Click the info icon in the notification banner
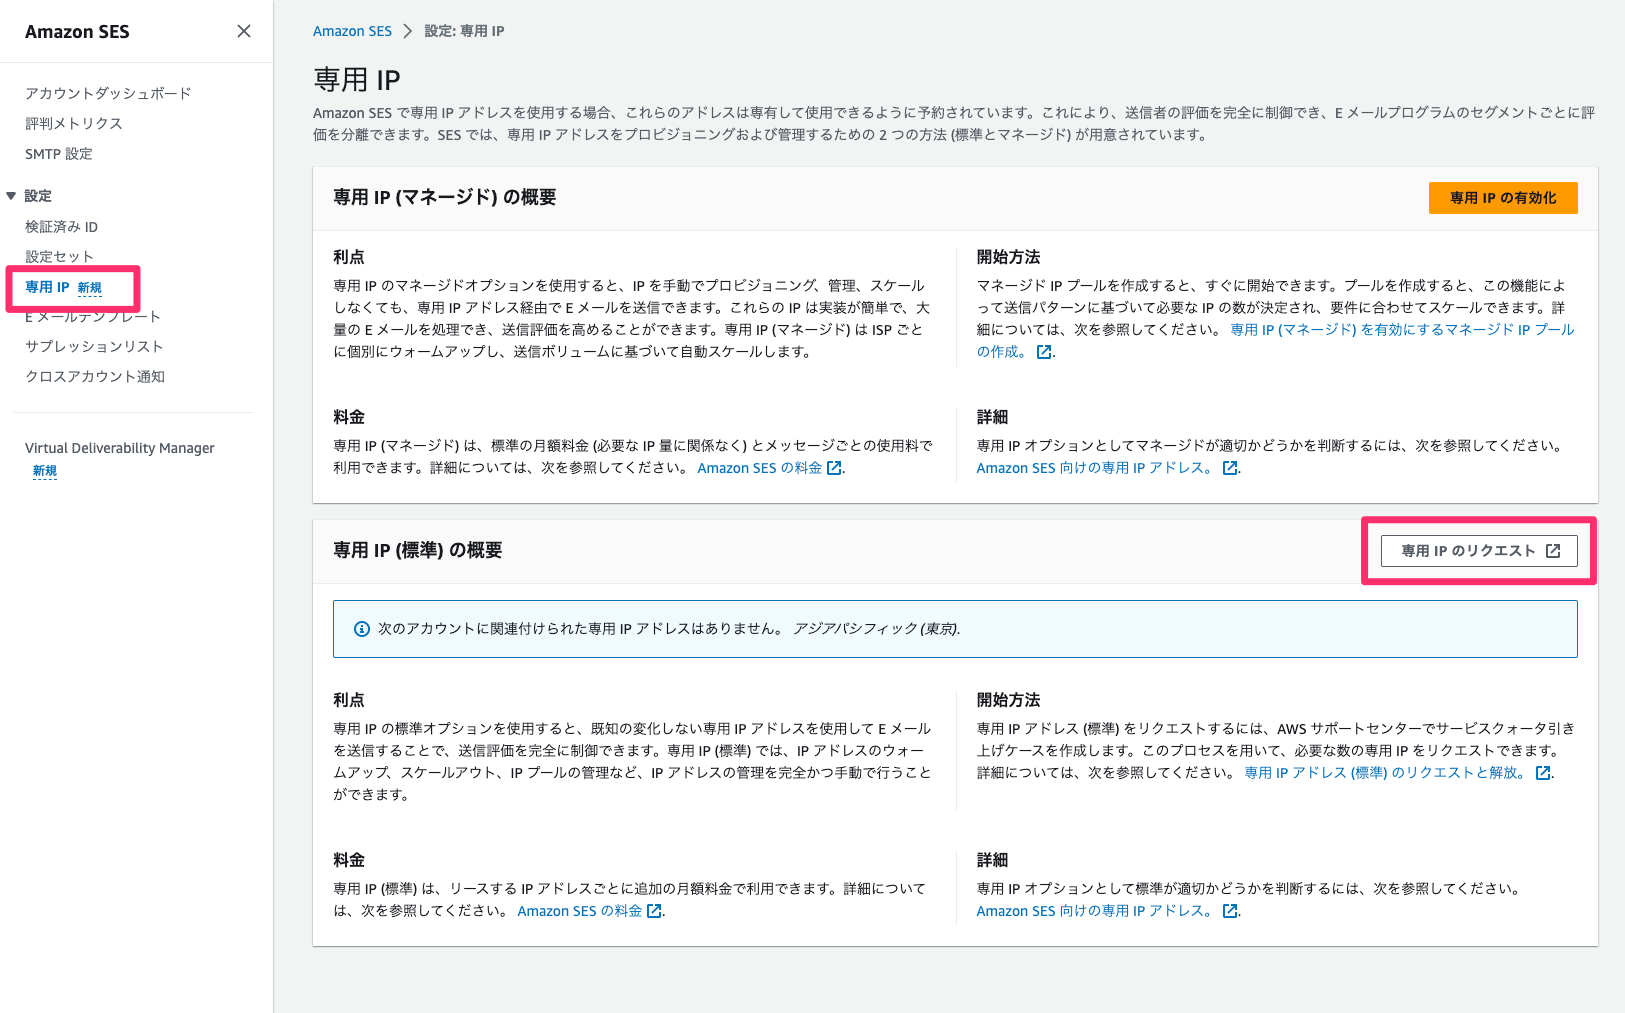This screenshot has width=1625, height=1013. [x=362, y=629]
